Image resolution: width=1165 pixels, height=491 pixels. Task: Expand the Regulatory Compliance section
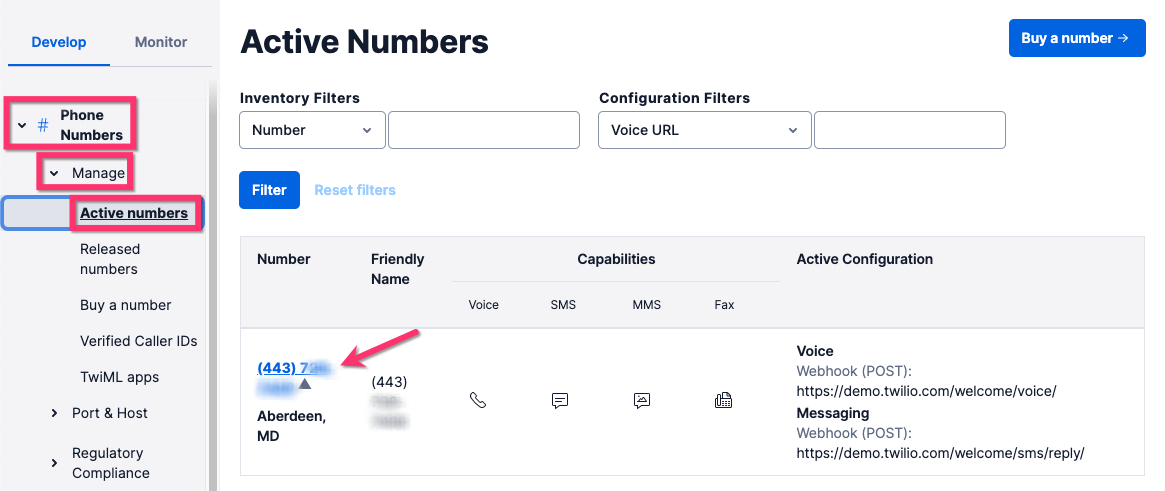pos(55,463)
